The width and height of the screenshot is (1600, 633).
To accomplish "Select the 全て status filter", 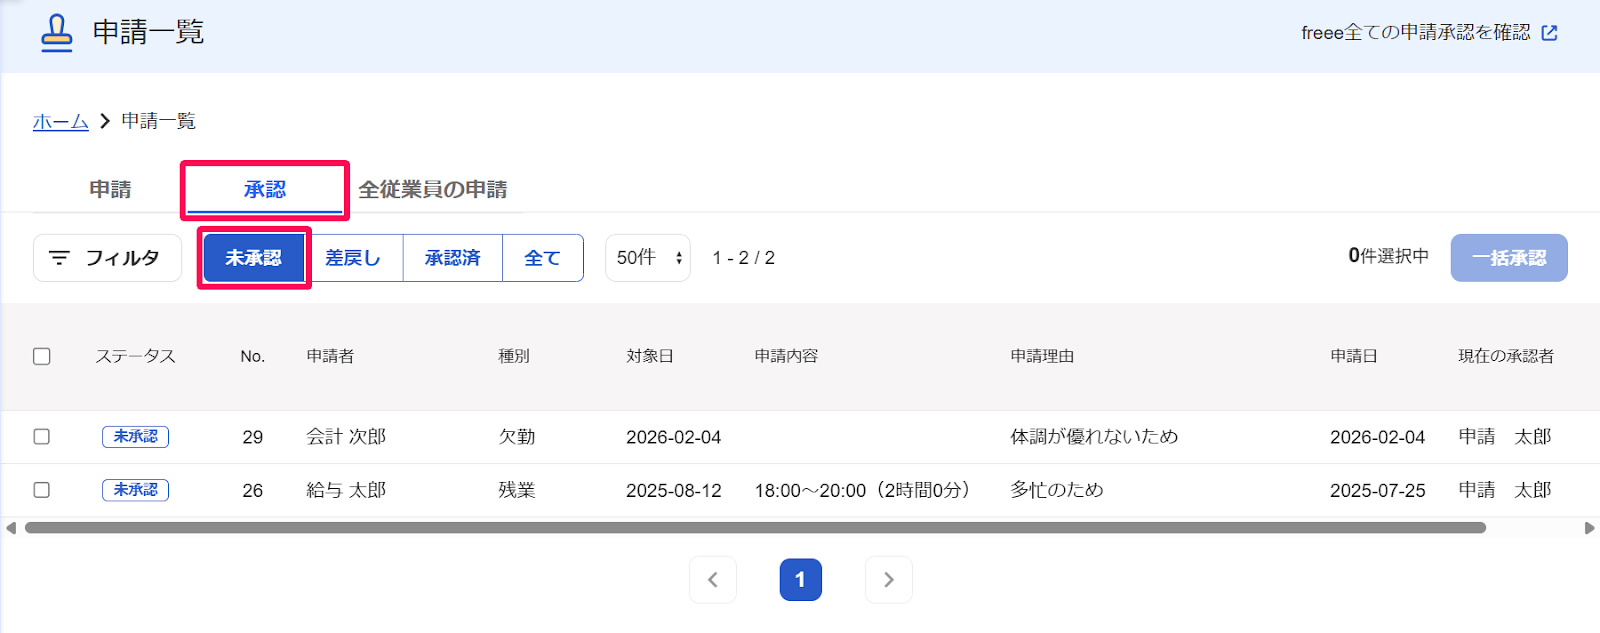I will [x=543, y=258].
